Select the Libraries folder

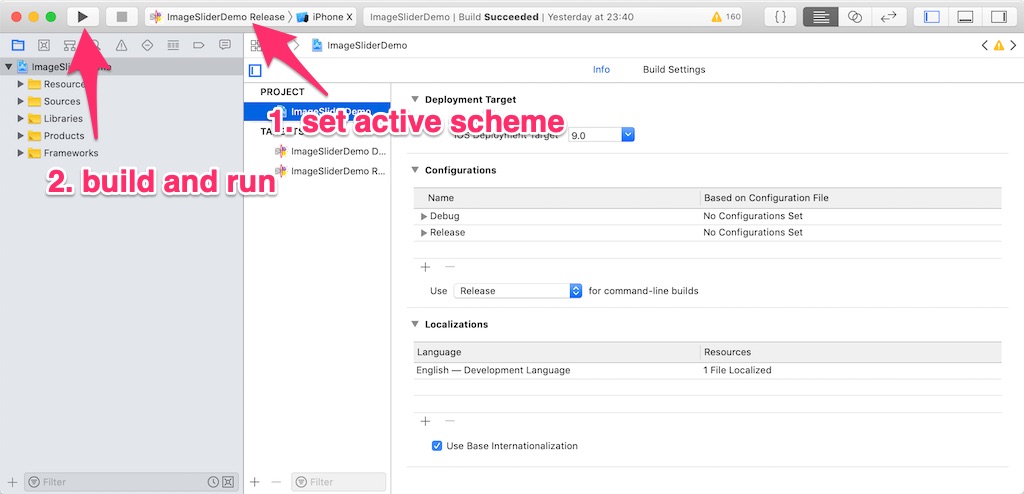[63, 118]
